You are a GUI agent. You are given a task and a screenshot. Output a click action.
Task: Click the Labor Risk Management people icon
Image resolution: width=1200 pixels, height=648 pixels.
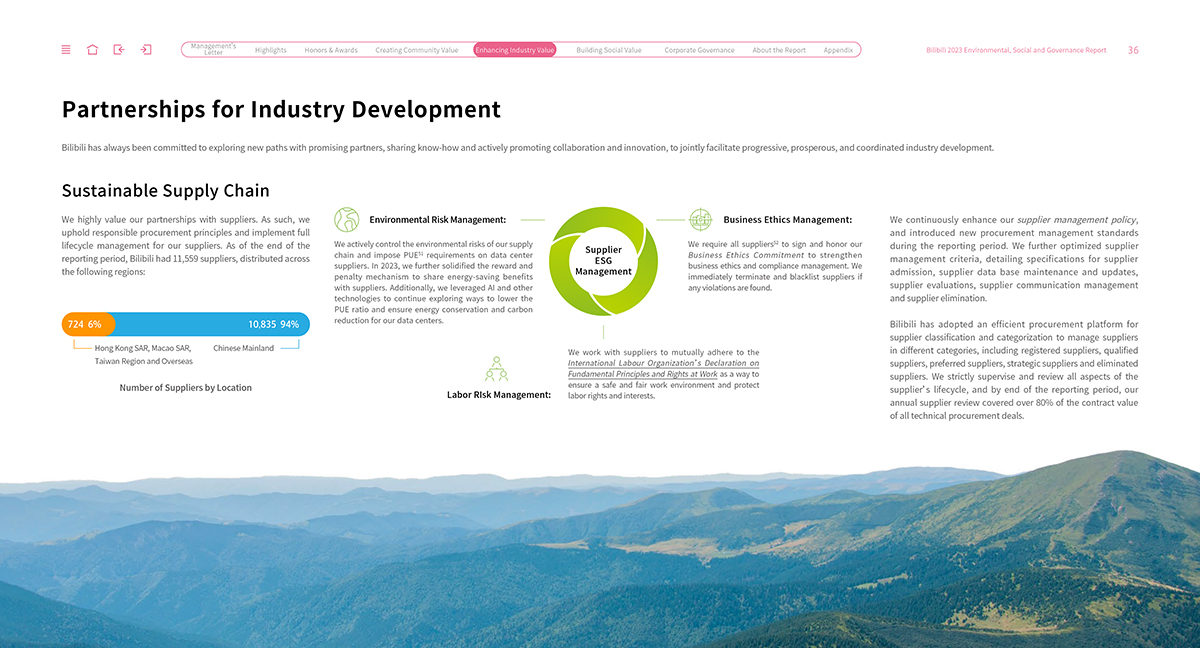point(496,369)
